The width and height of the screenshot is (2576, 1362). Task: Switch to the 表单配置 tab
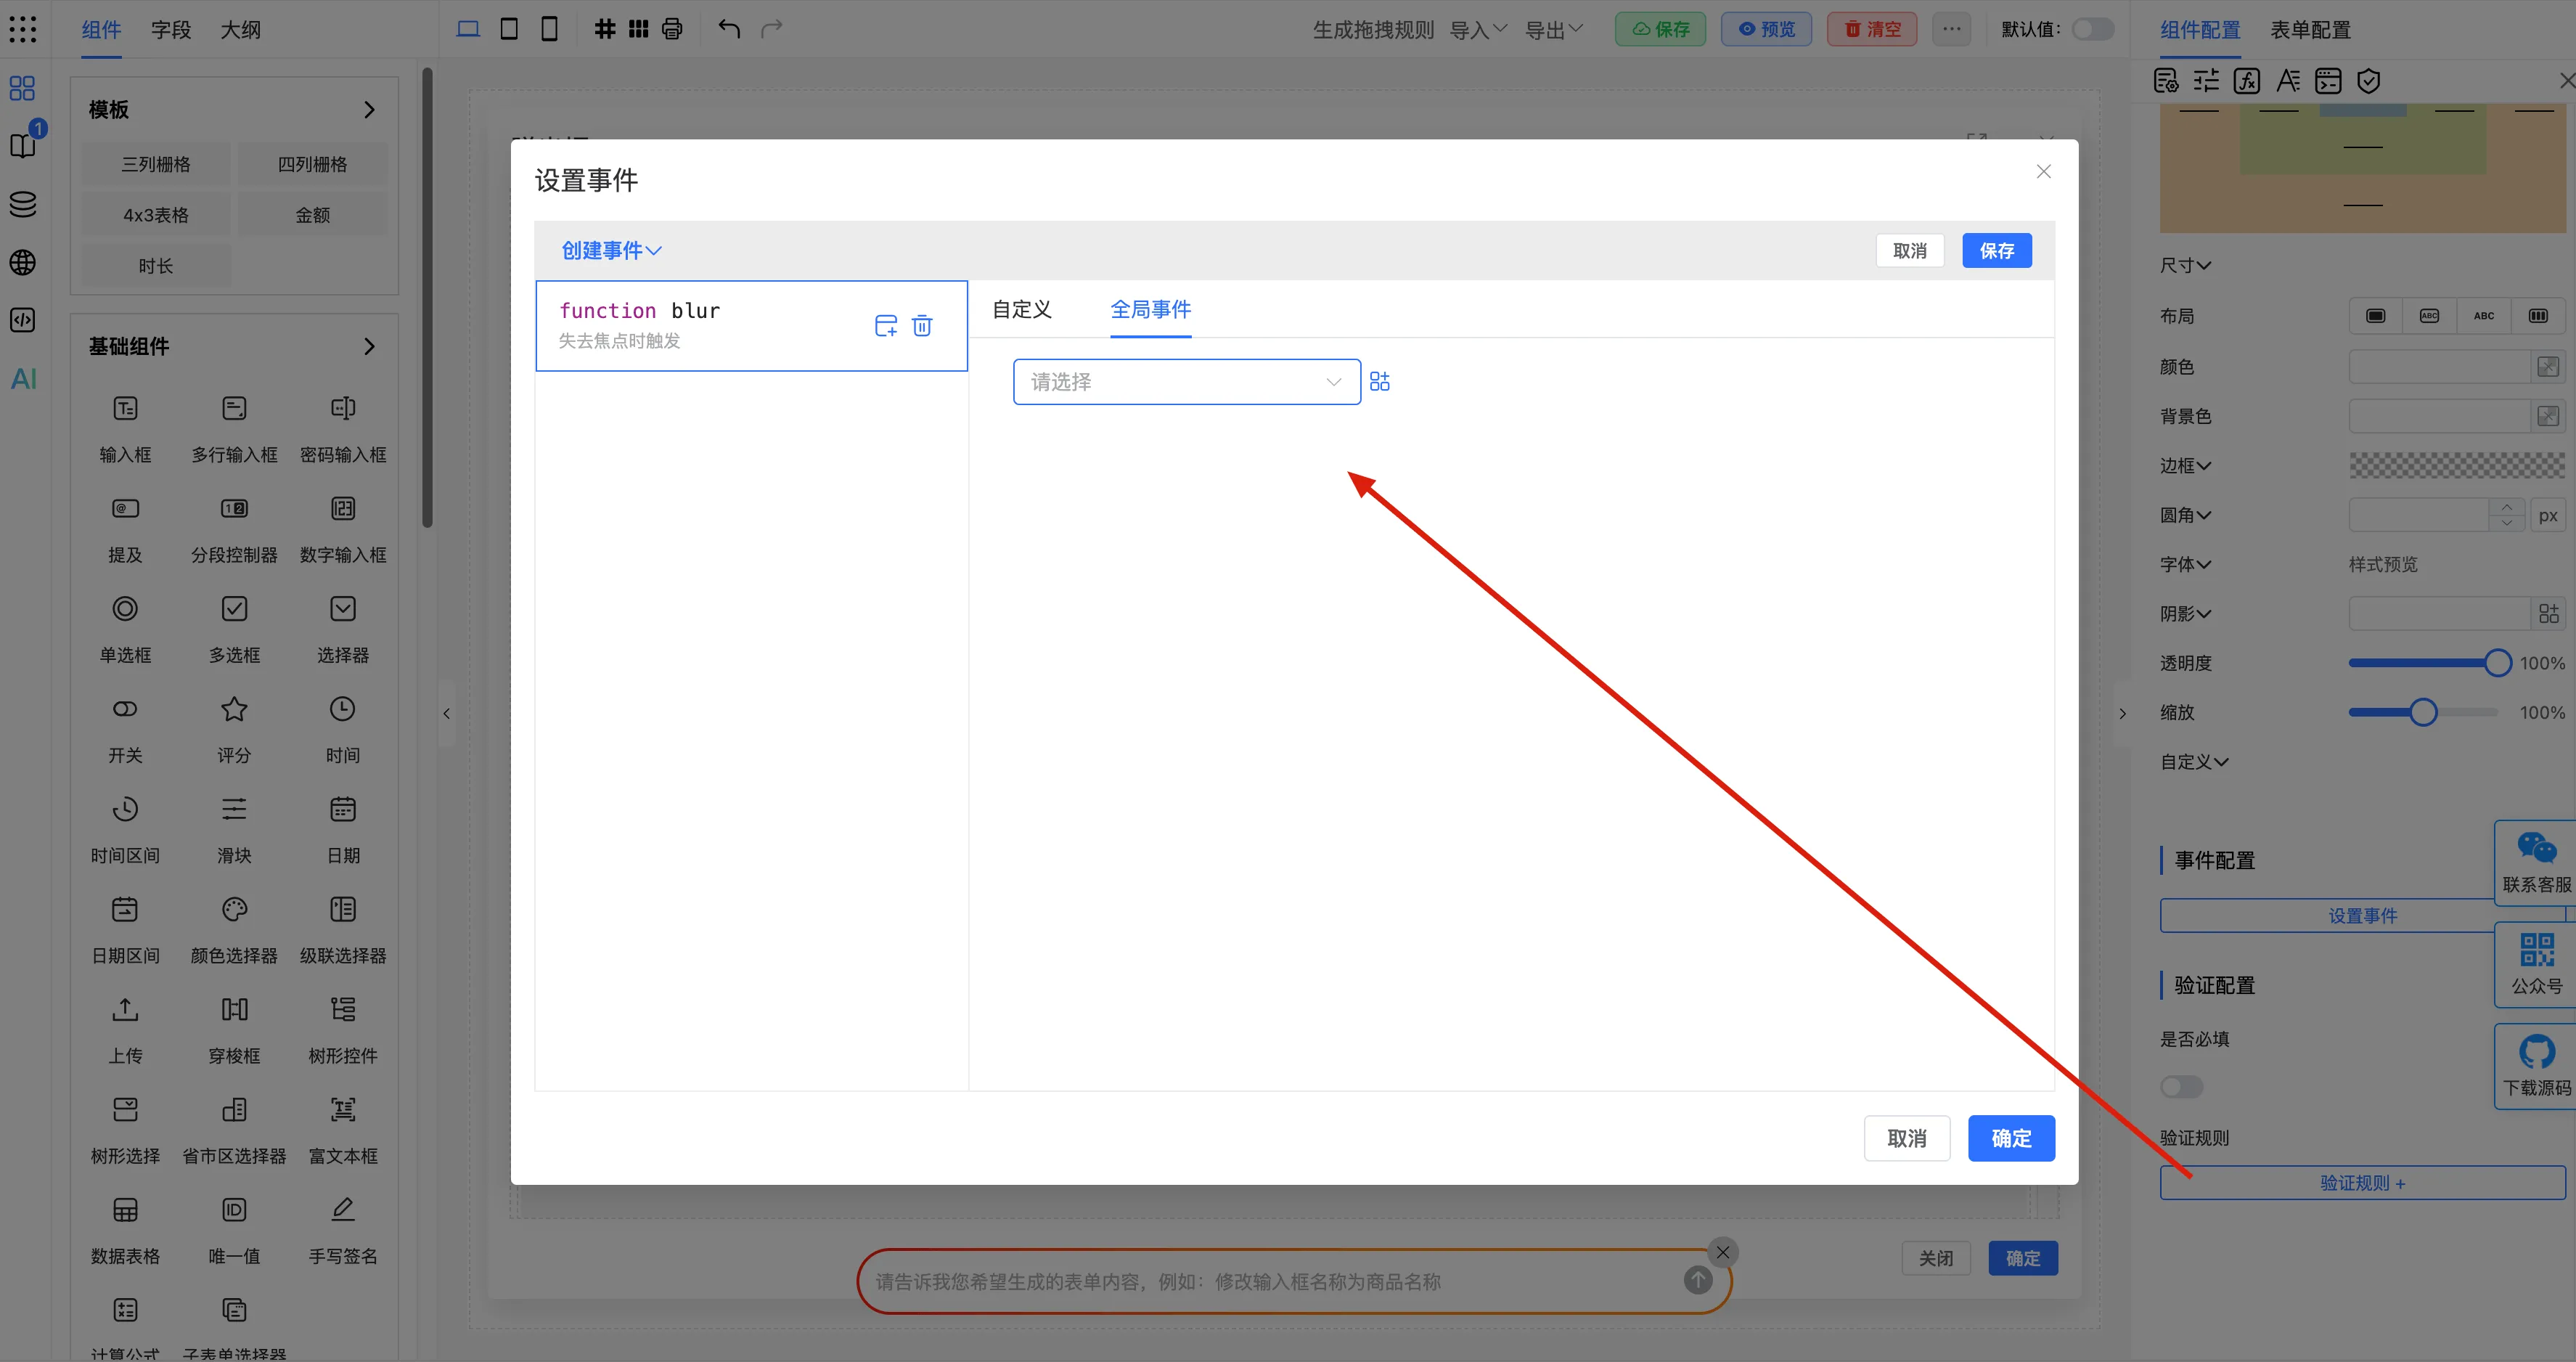tap(2310, 30)
